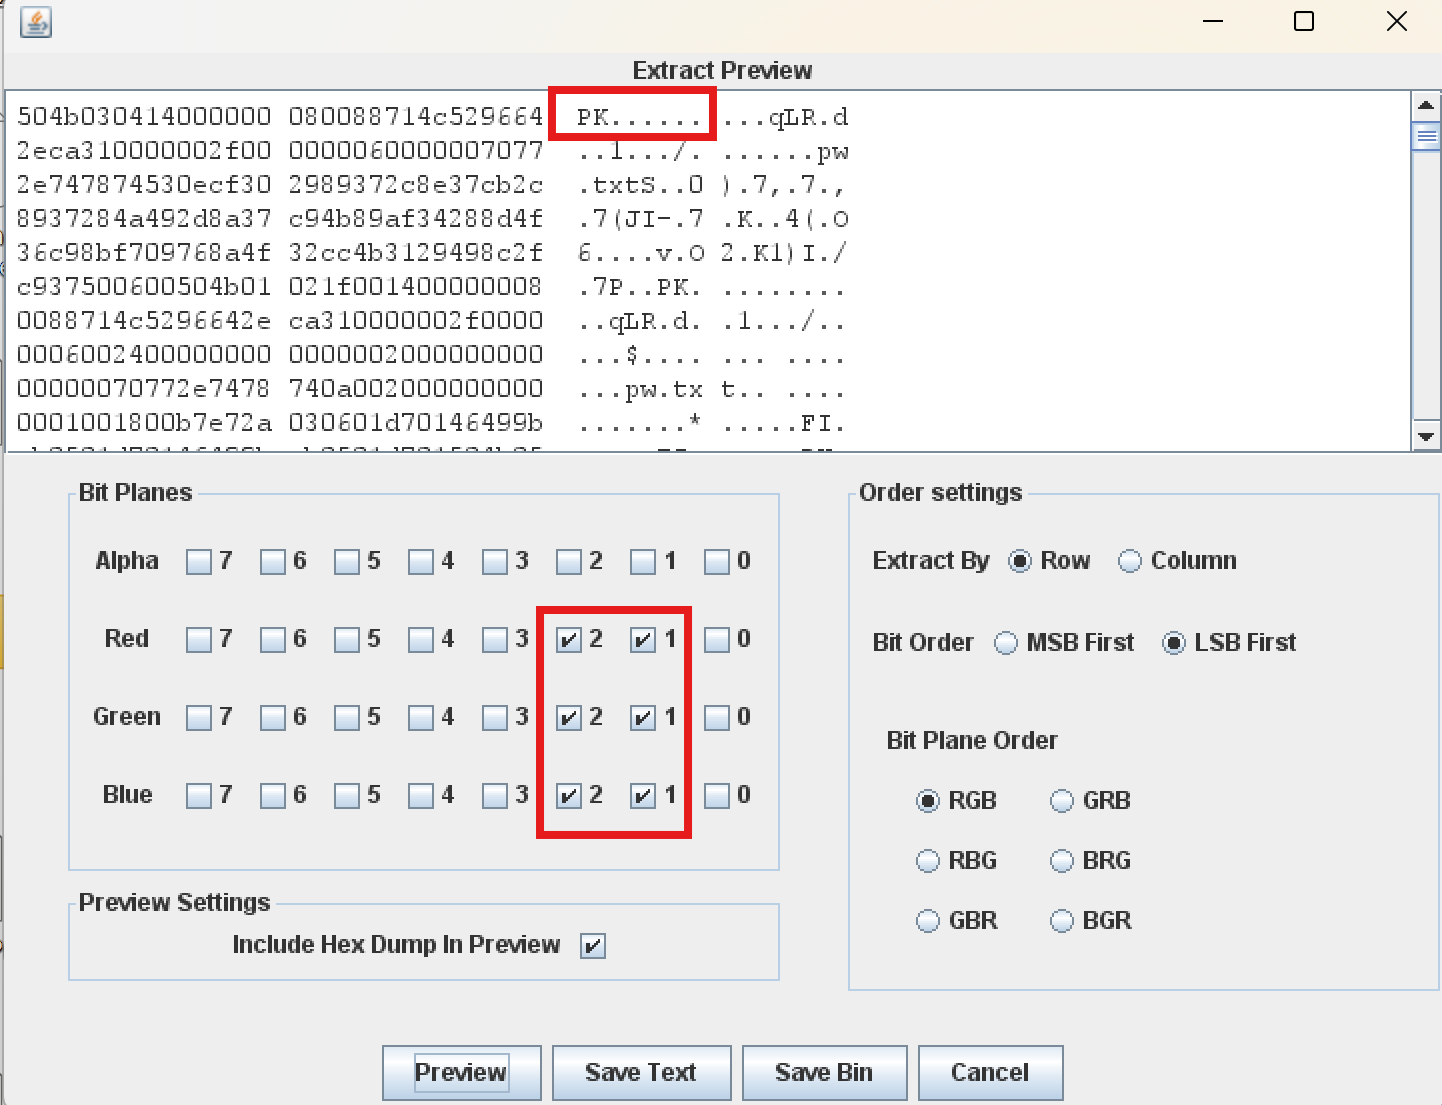Check the Green bit plane 6 box
Viewport: 1442px width, 1105px height.
point(273,718)
